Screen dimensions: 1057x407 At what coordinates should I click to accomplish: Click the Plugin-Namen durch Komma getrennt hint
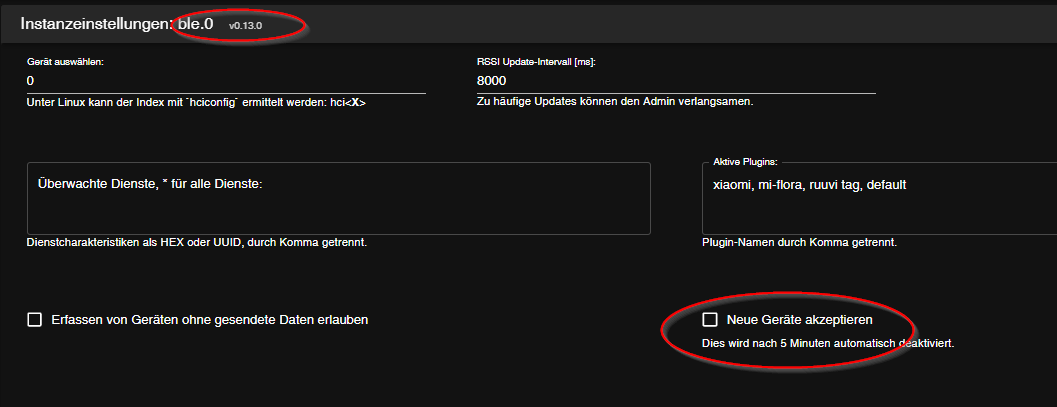tap(800, 243)
